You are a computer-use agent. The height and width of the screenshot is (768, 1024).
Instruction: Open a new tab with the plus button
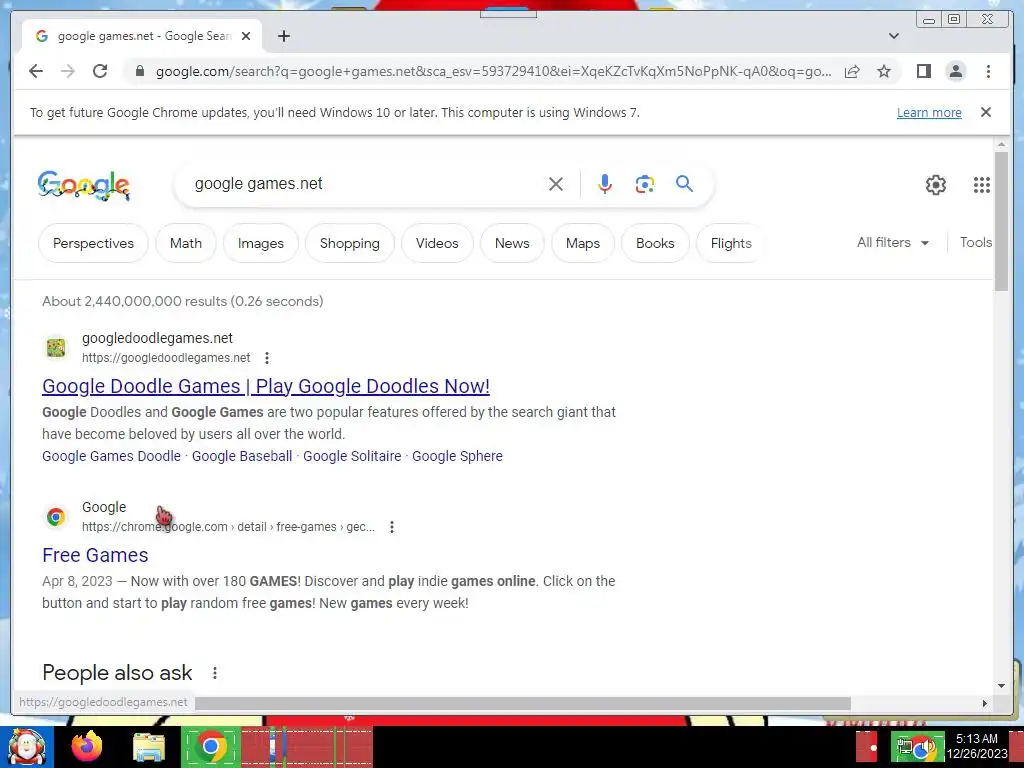[283, 36]
